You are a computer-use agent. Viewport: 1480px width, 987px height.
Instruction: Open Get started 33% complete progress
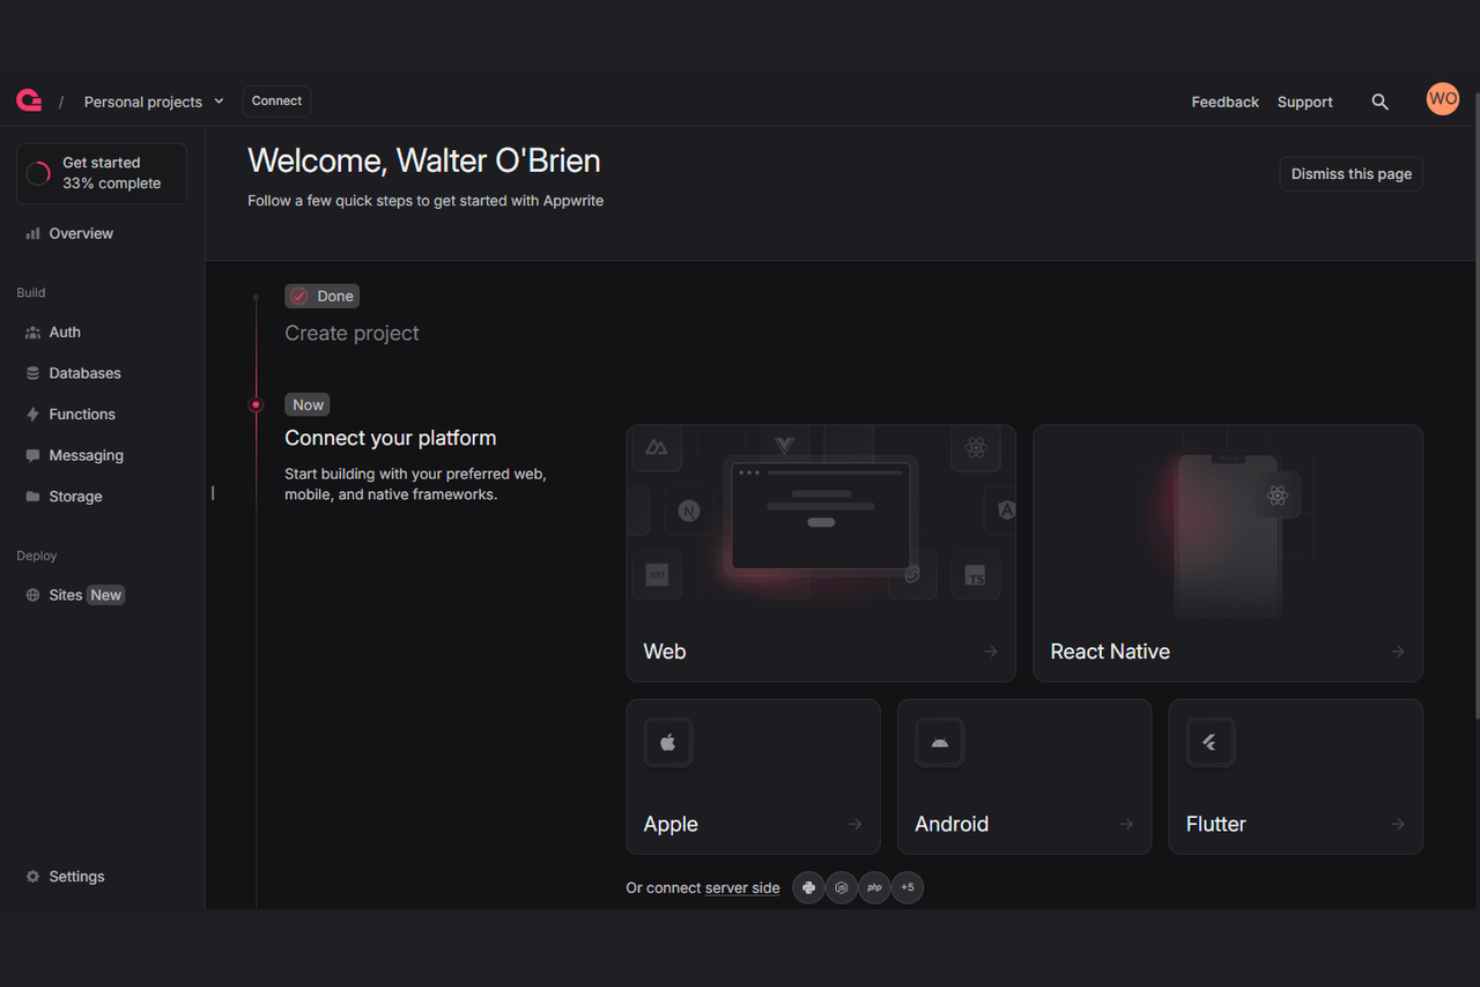(x=101, y=173)
